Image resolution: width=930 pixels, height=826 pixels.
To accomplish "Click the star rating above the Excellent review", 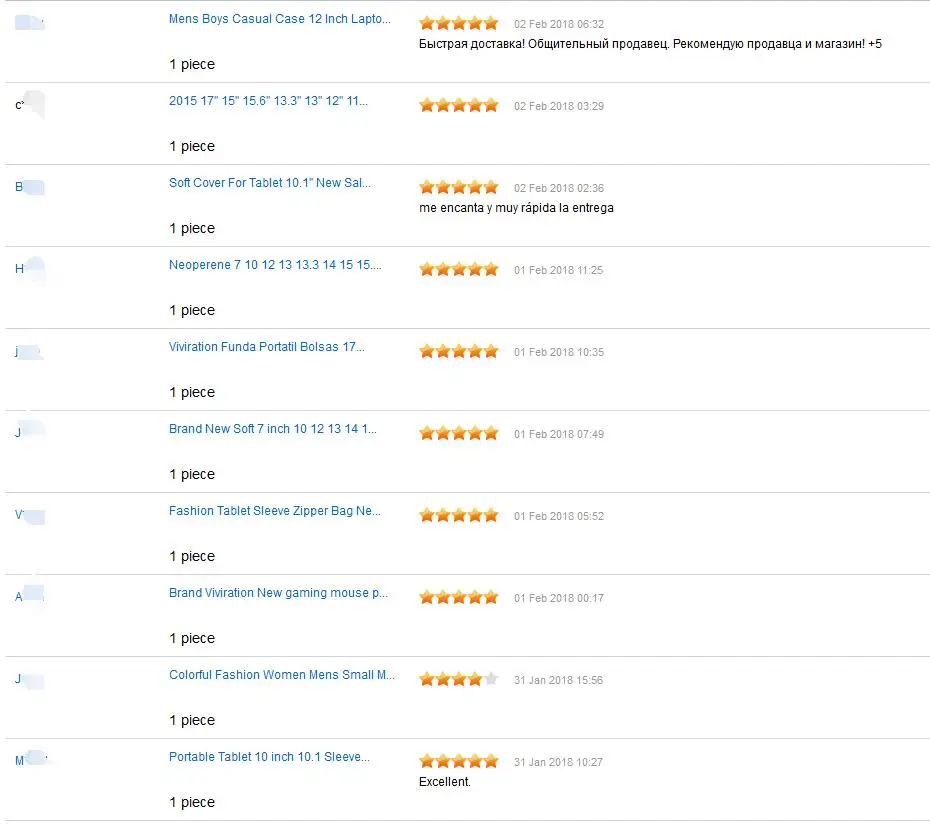I will [458, 761].
